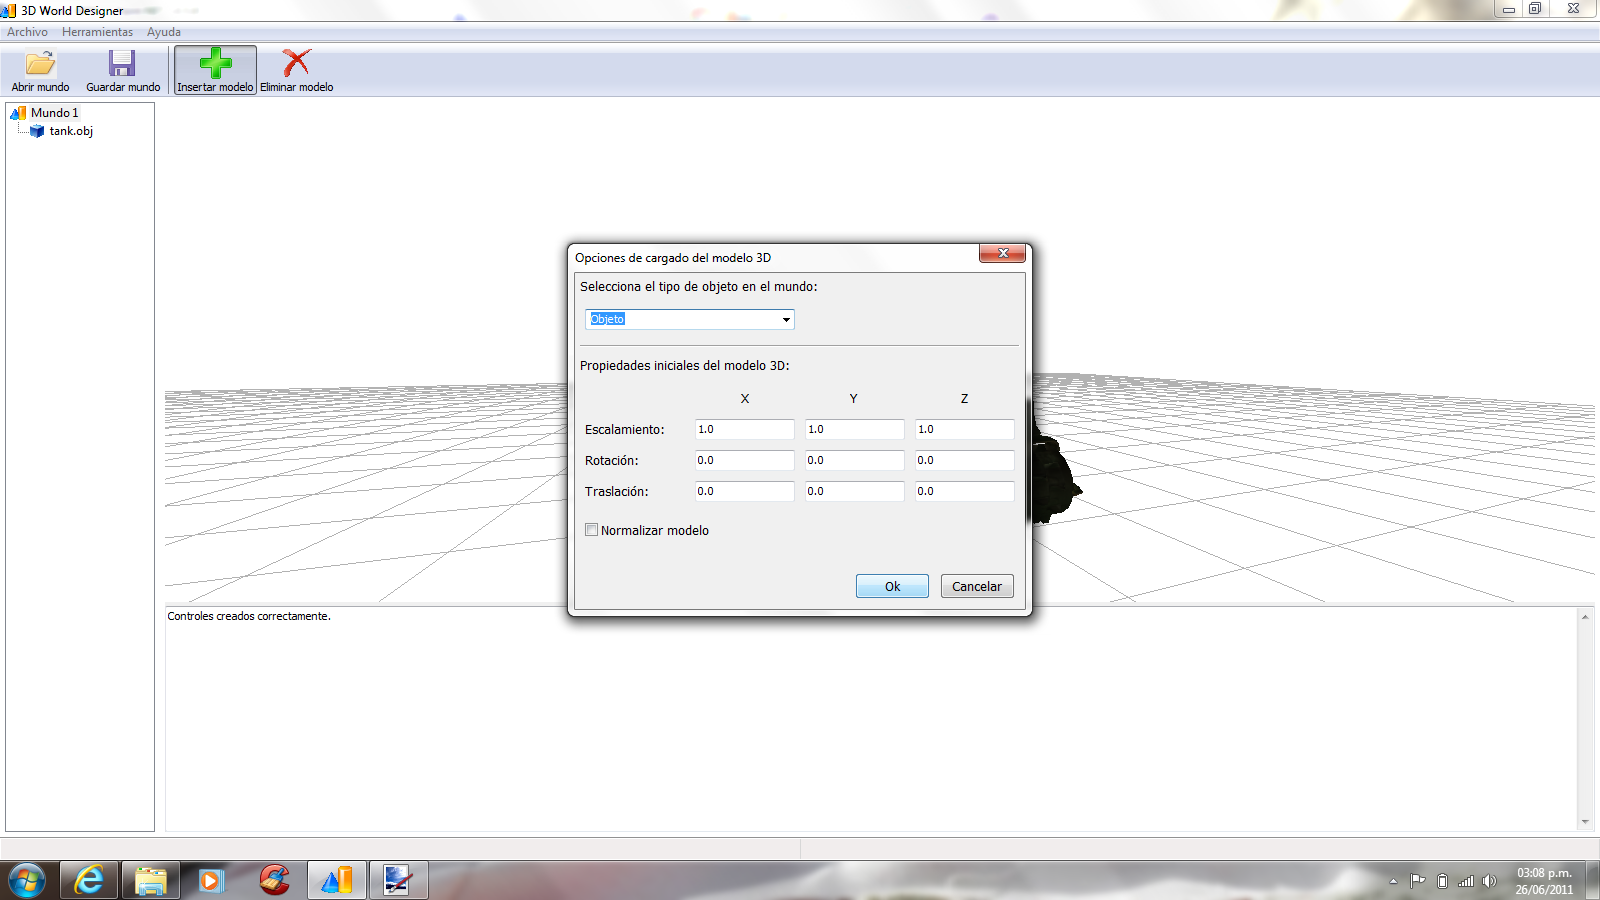The image size is (1600, 900).
Task: Click the Escalamiento Z field
Action: click(x=965, y=429)
